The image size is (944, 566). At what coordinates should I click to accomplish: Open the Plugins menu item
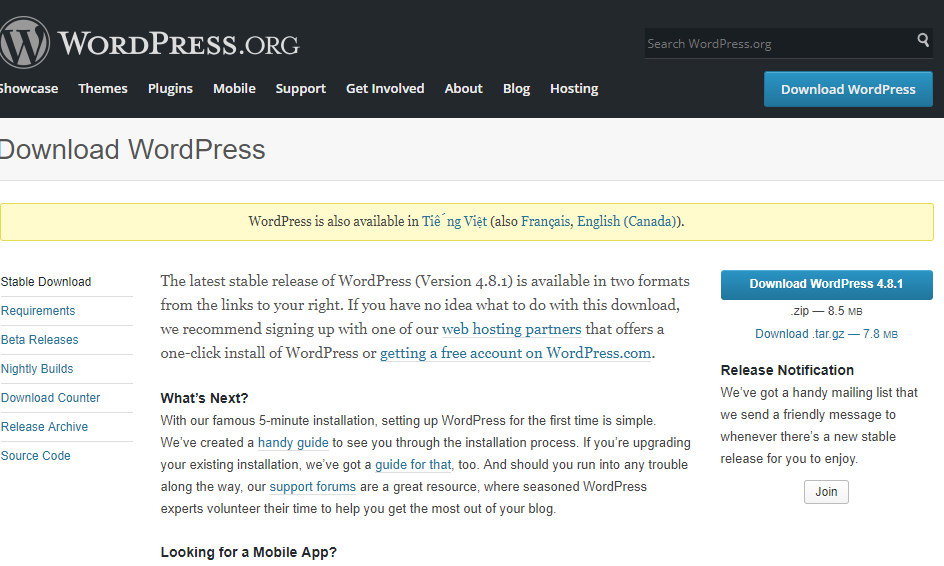click(170, 89)
